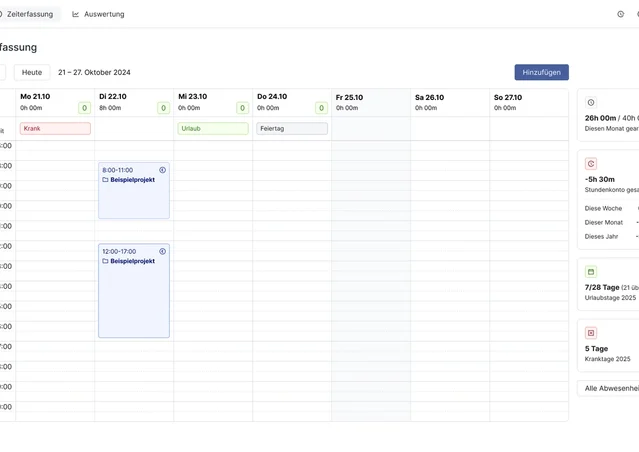Open the 12:00-17:00 Beispielprojekt time entry
Screen dimensions: 639x452
pyautogui.click(x=134, y=291)
